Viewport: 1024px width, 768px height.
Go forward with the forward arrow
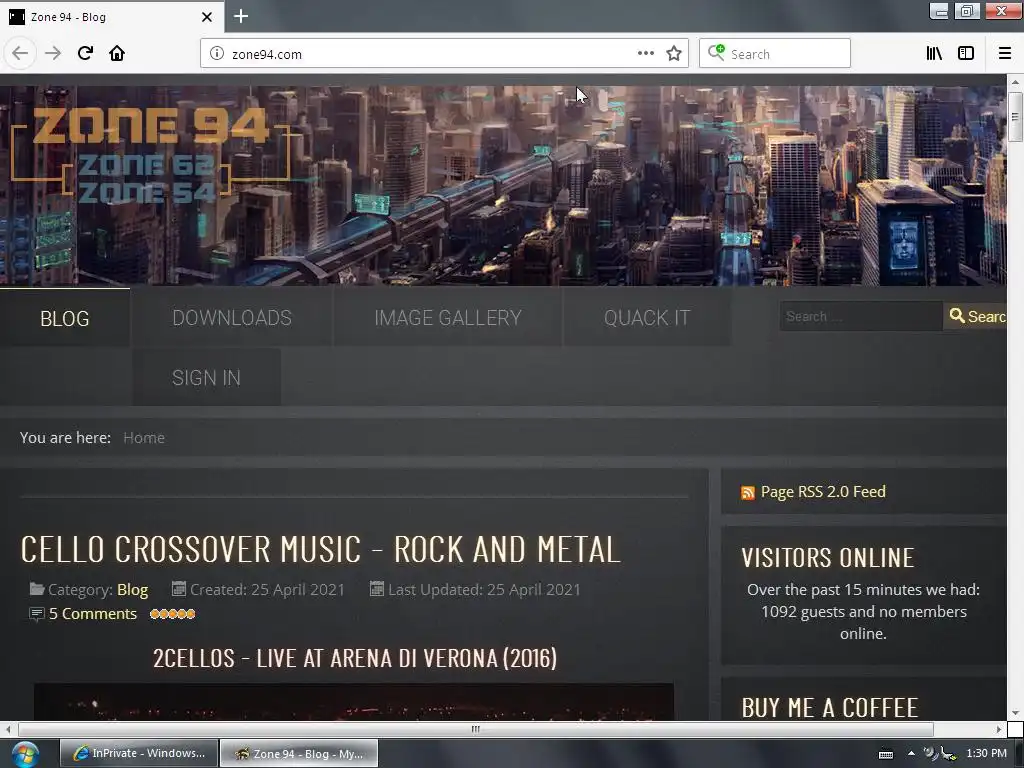(53, 53)
